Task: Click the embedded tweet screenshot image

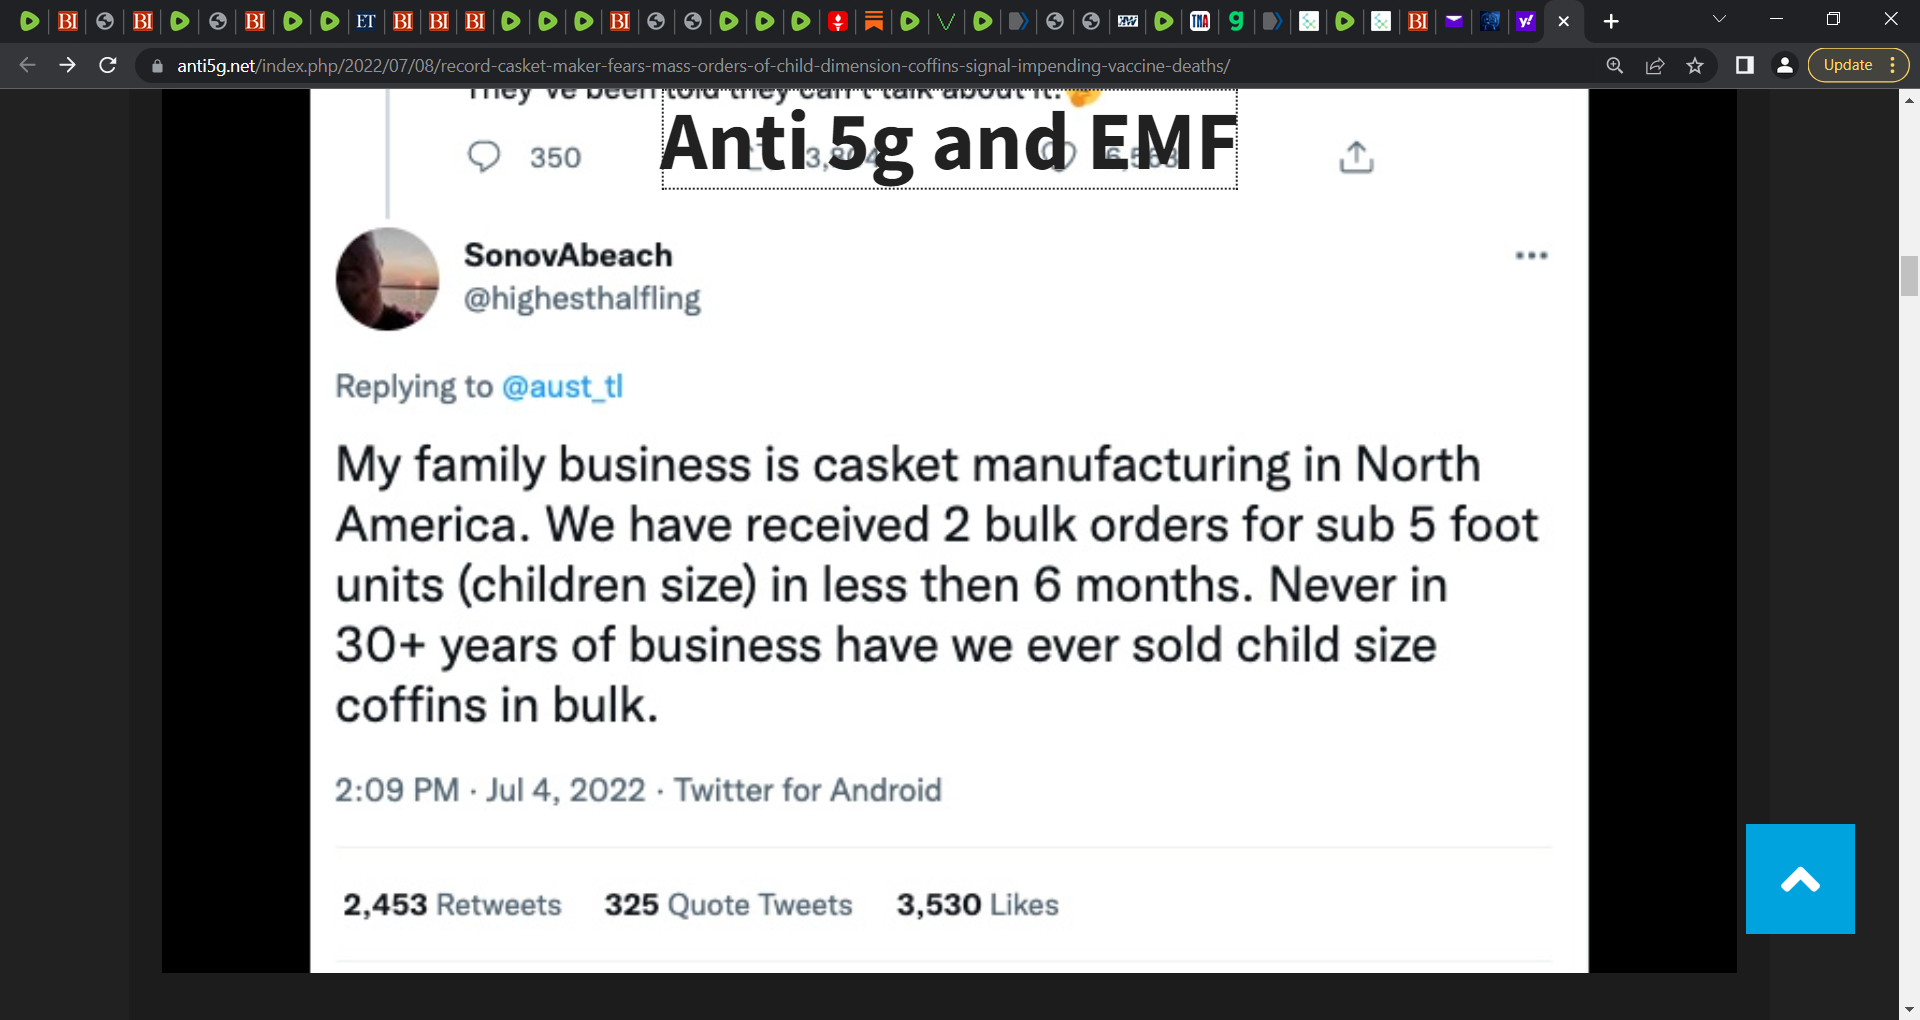Action: point(949,530)
